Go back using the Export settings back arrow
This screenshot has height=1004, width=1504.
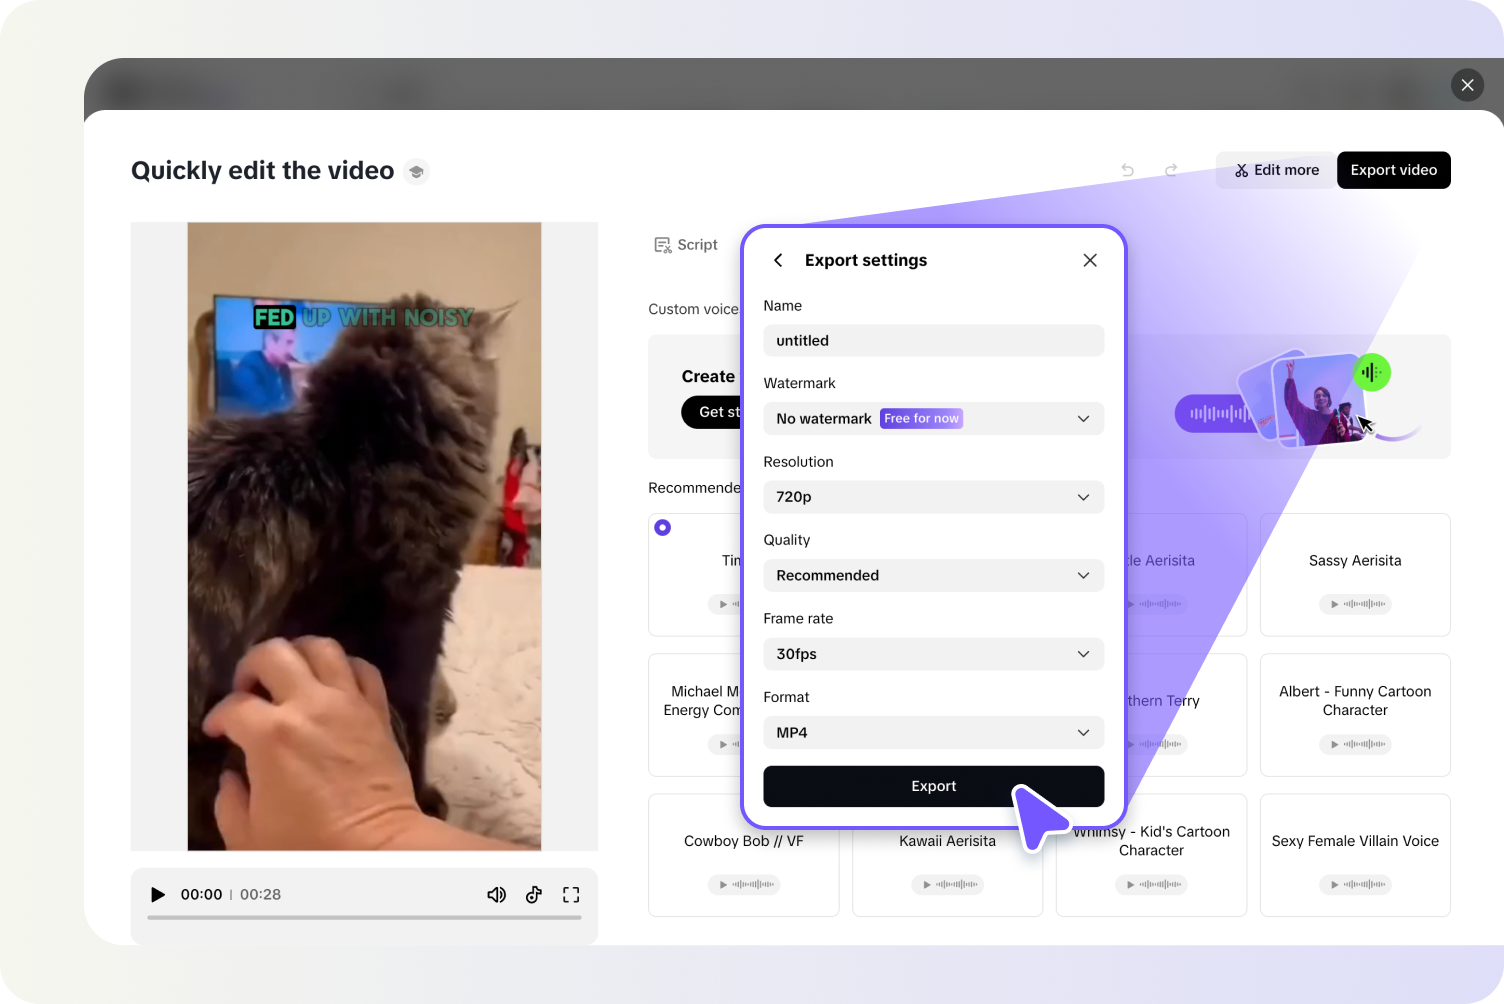778,260
